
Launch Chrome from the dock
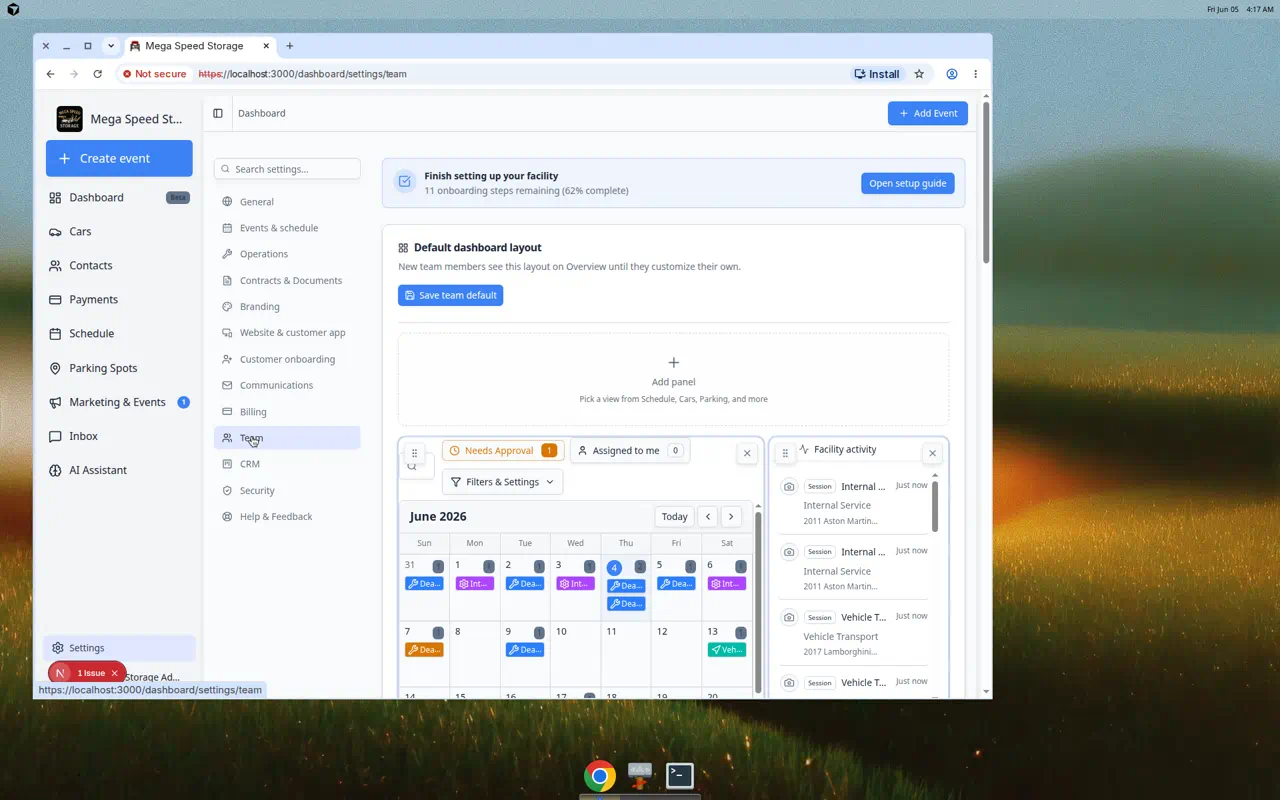pos(600,776)
